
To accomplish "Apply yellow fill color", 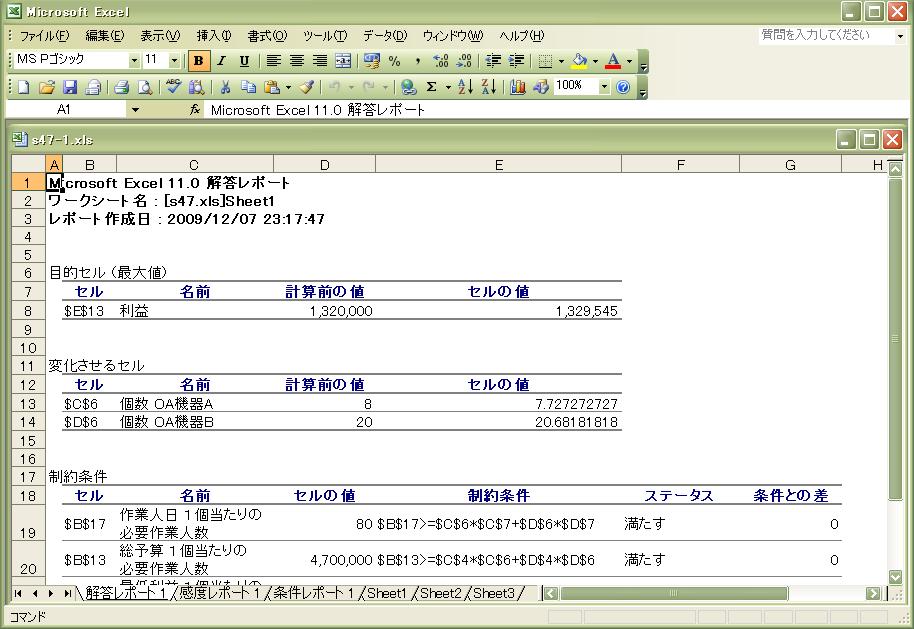I will coord(579,61).
